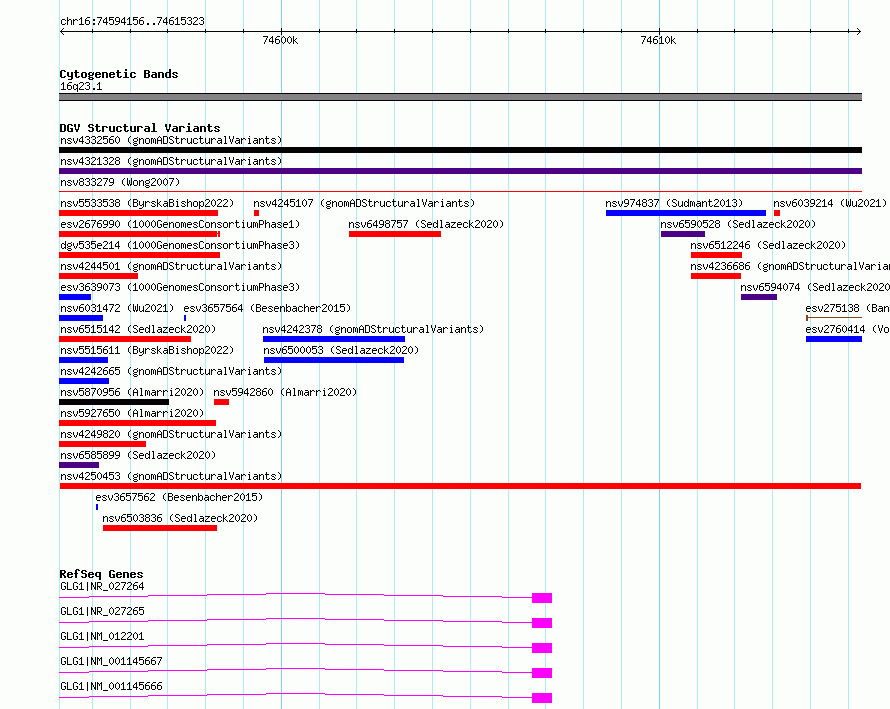Image resolution: width=890 pixels, height=709 pixels.
Task: Select the RefSeq Genes track title
Action: (x=101, y=574)
